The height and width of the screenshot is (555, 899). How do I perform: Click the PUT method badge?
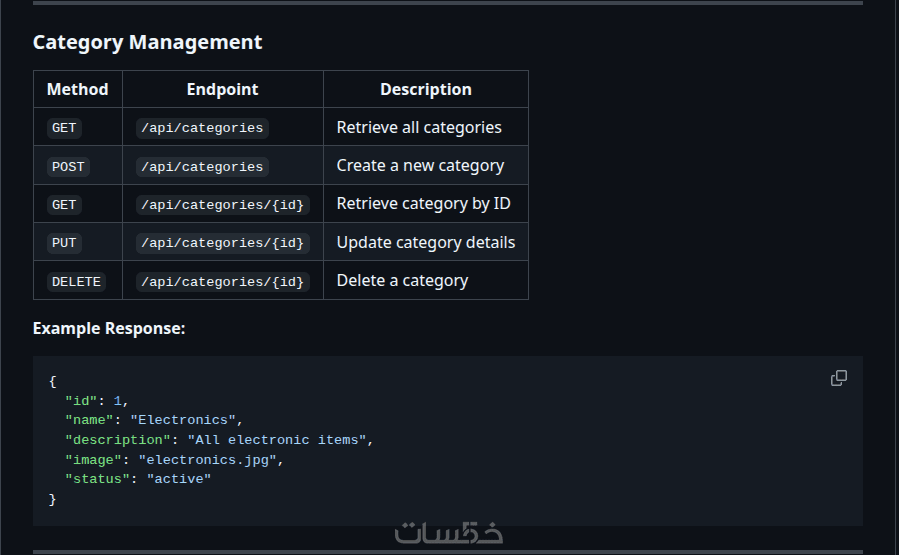coord(64,243)
